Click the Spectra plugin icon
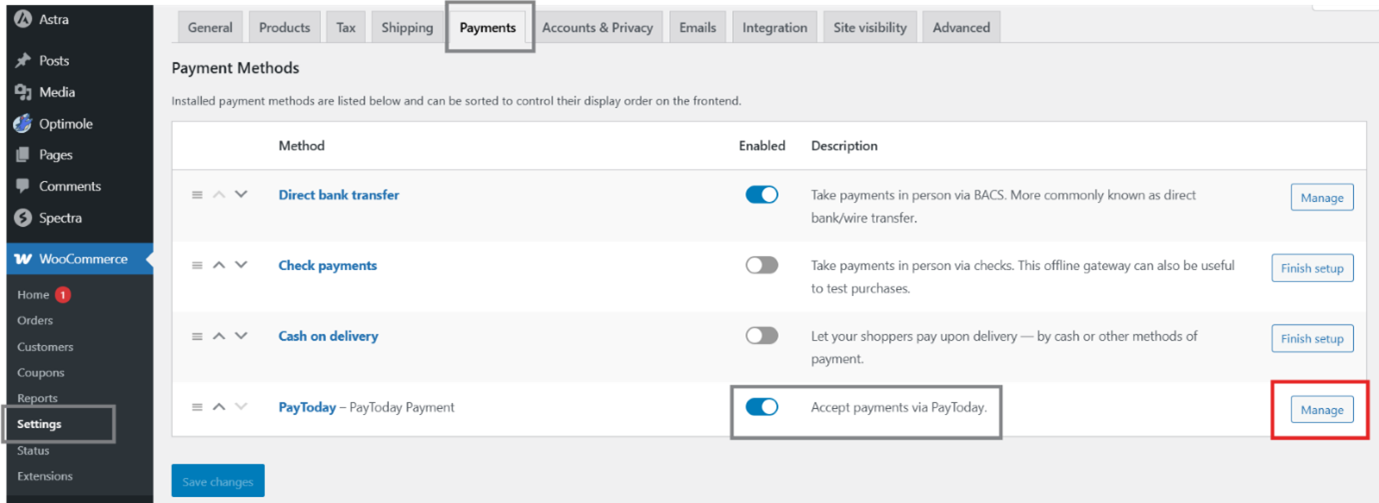The width and height of the screenshot is (1379, 503). click(x=23, y=218)
